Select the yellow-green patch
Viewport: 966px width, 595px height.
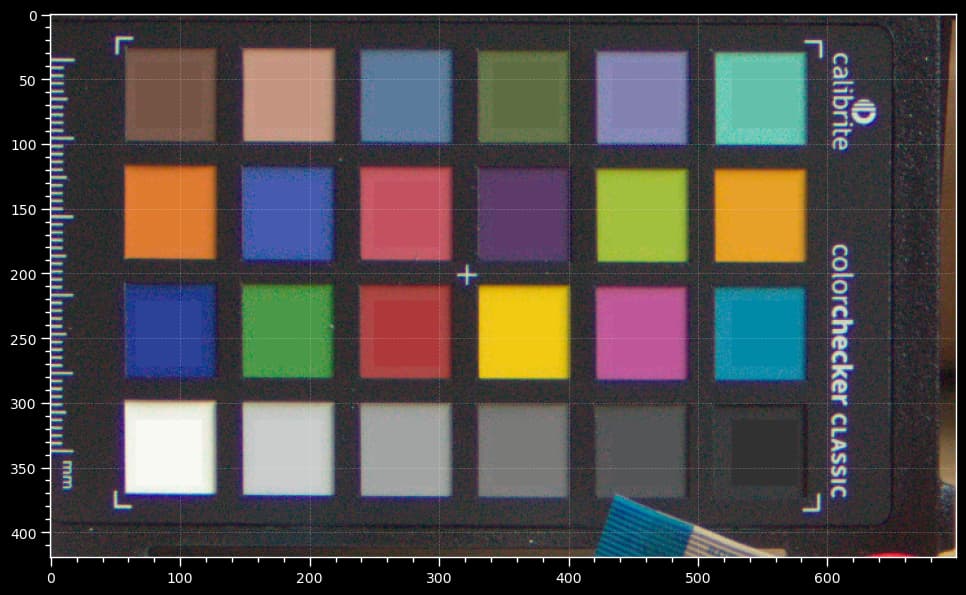[642, 215]
